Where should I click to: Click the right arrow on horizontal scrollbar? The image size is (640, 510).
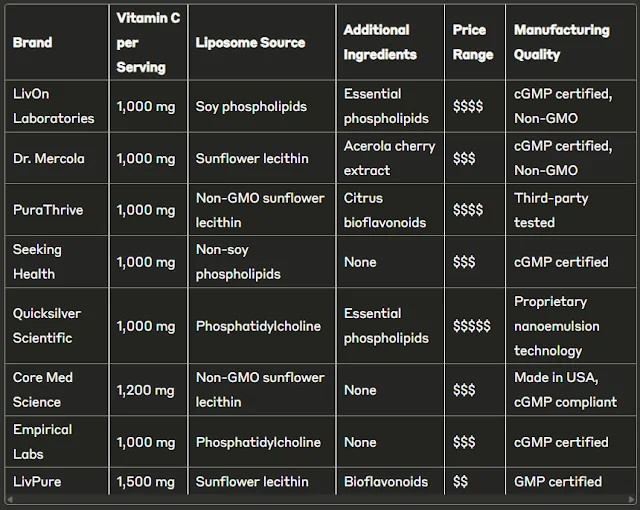pyautogui.click(x=631, y=499)
